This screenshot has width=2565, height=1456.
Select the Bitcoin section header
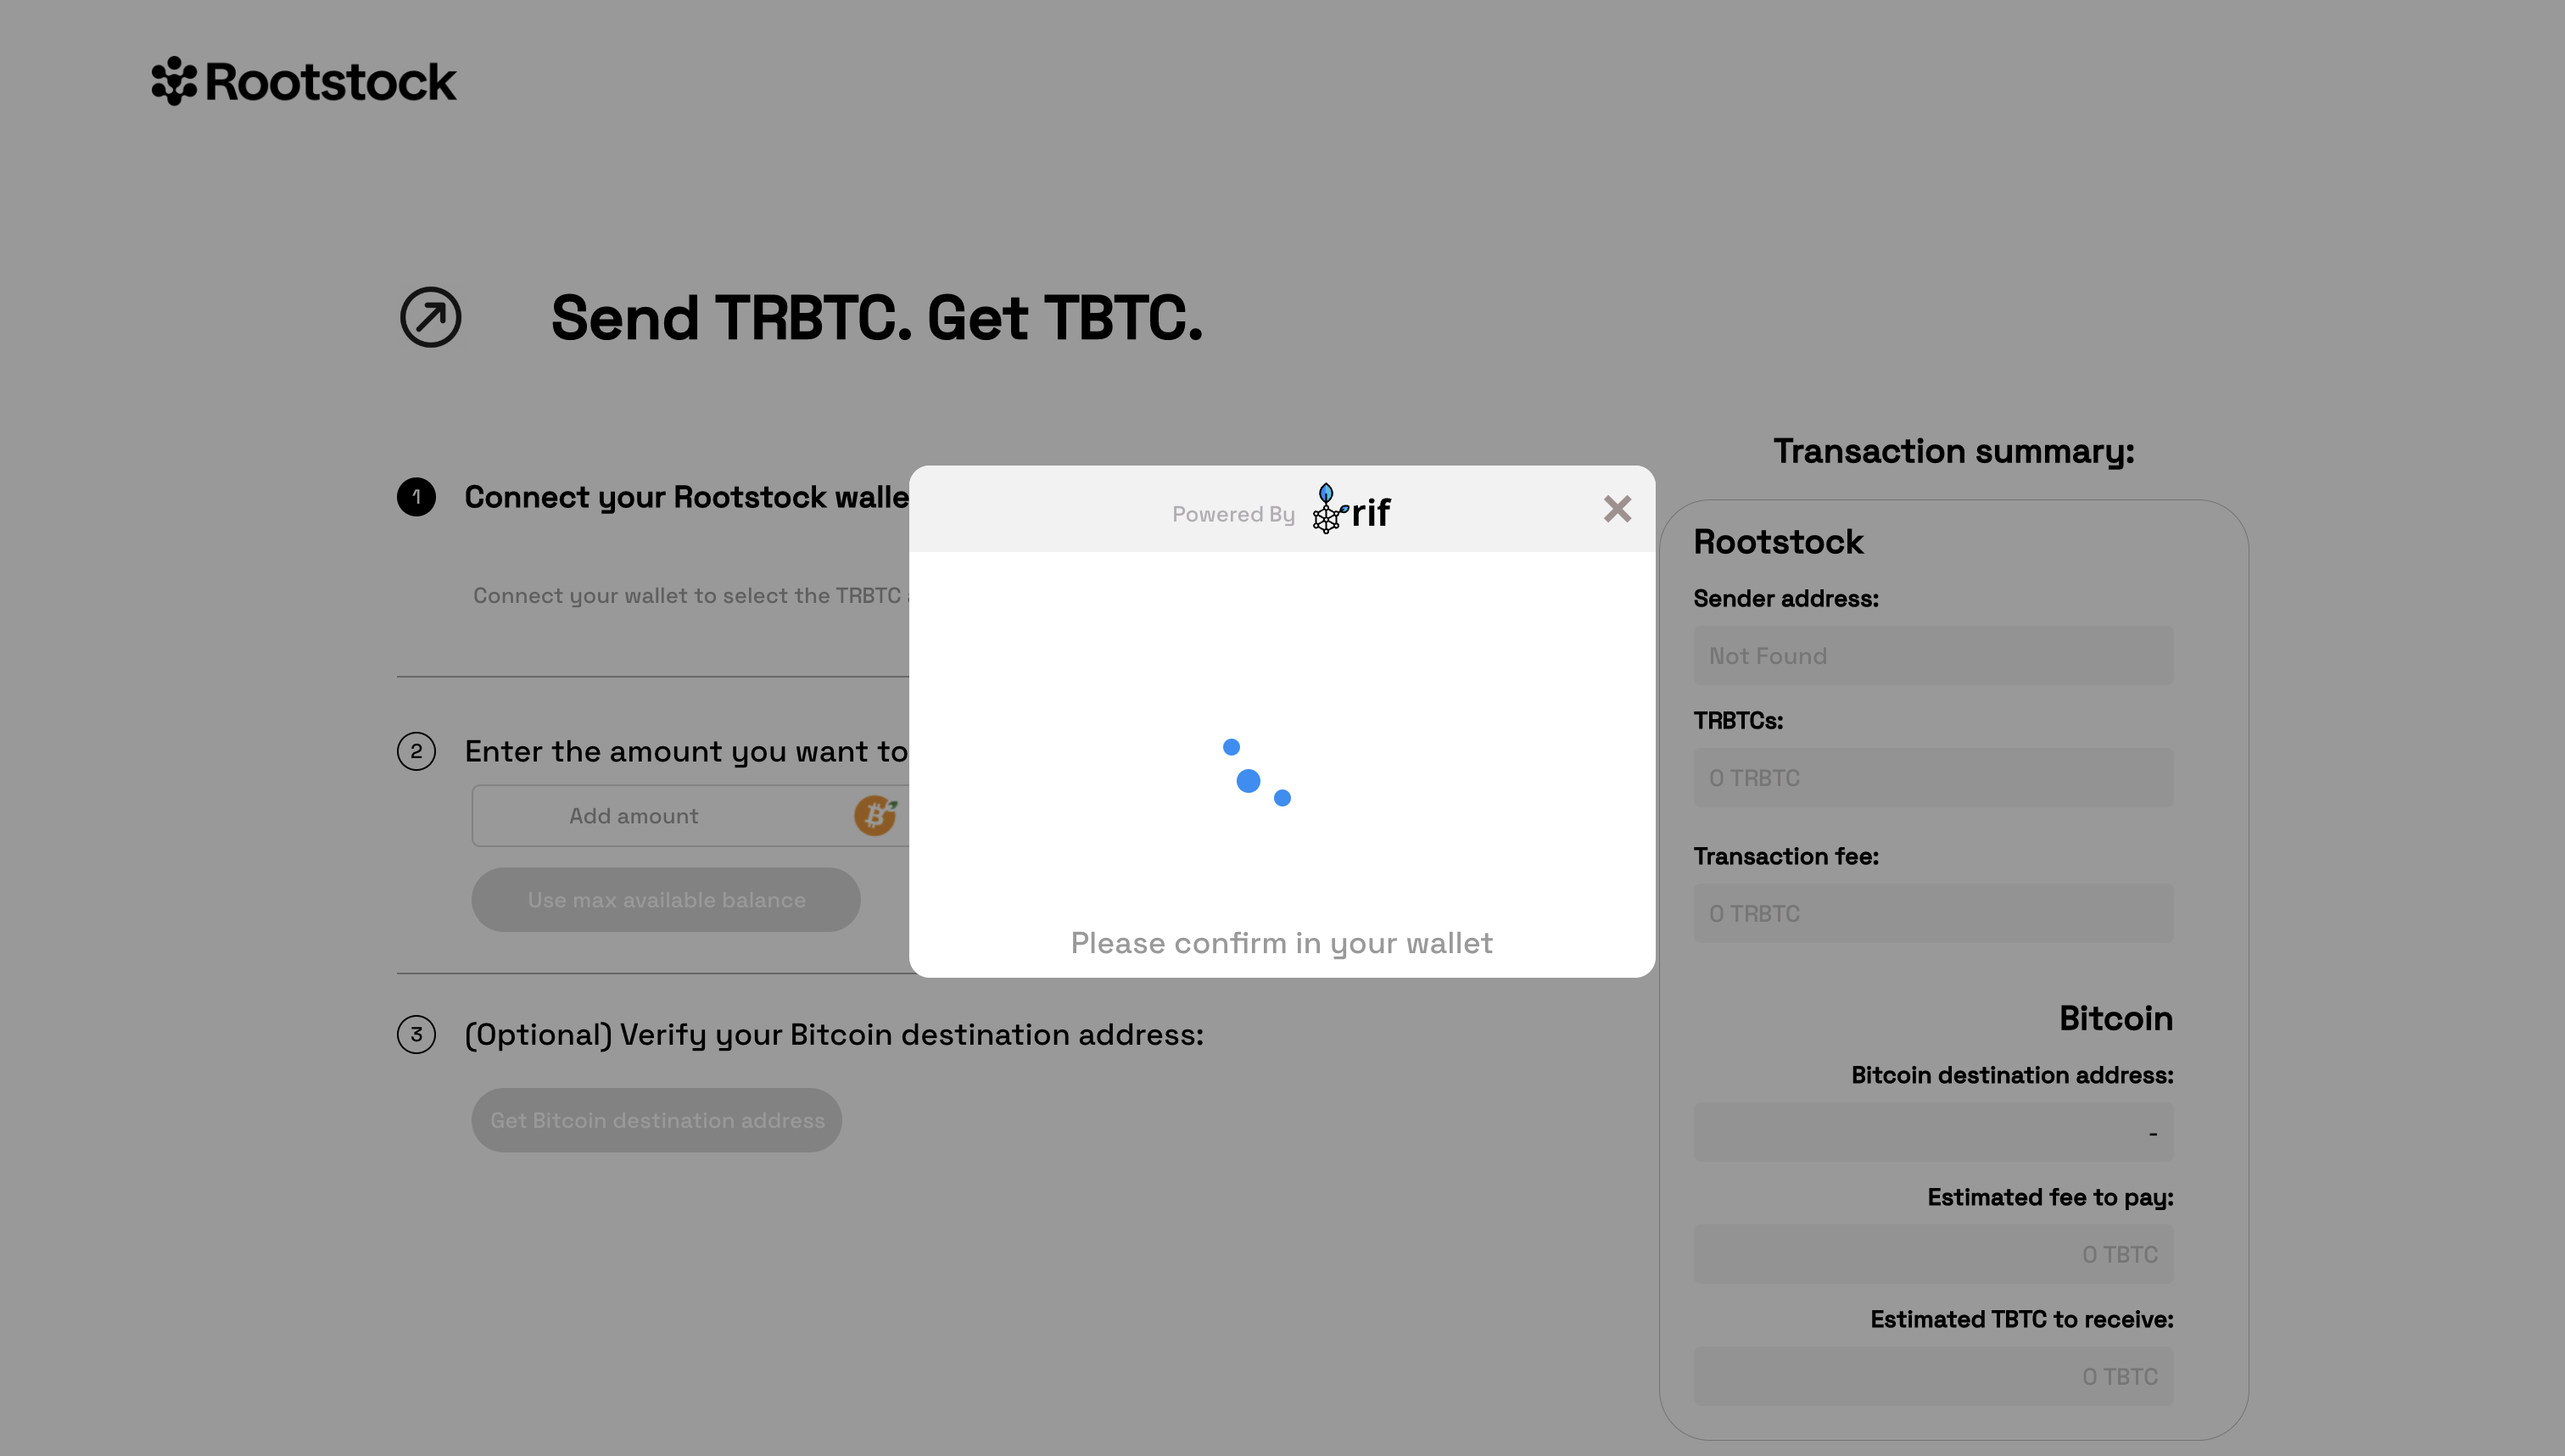point(2115,1018)
